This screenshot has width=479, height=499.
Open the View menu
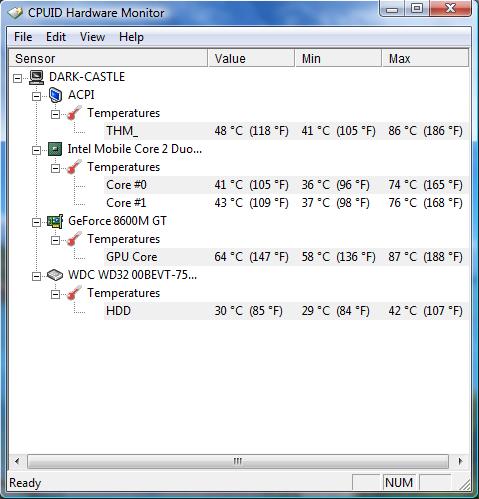click(x=92, y=37)
